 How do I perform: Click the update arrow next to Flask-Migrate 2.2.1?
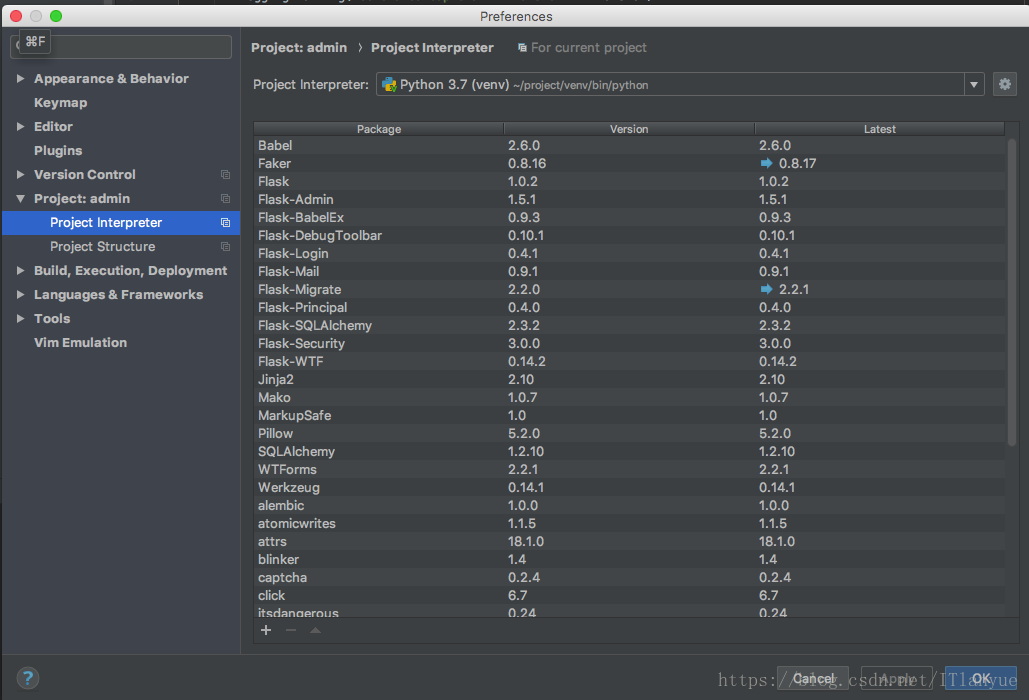point(766,289)
